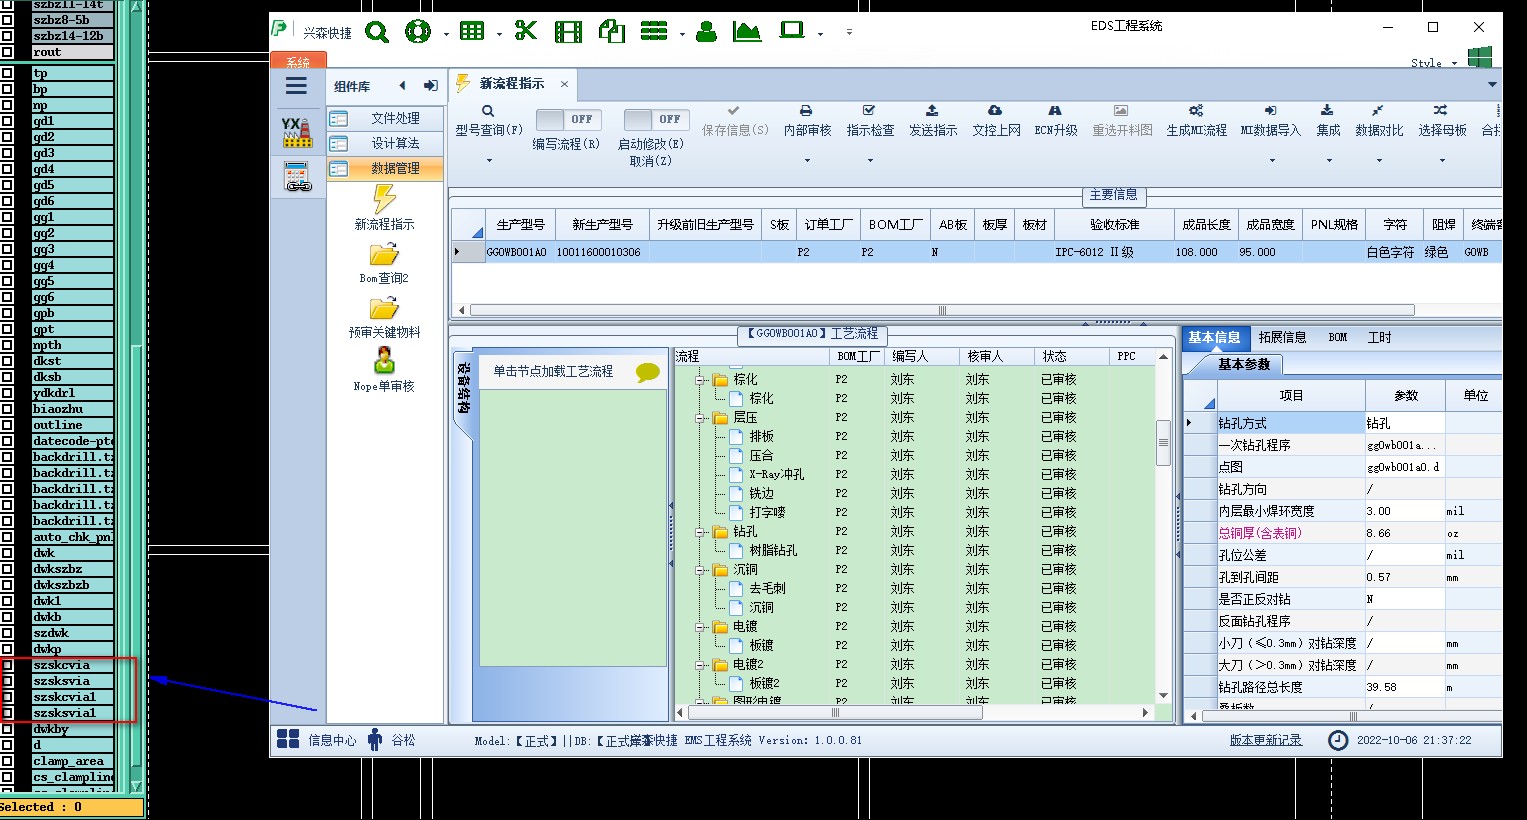Select 文件处理 in component library
The height and width of the screenshot is (820, 1527).
tap(386, 118)
